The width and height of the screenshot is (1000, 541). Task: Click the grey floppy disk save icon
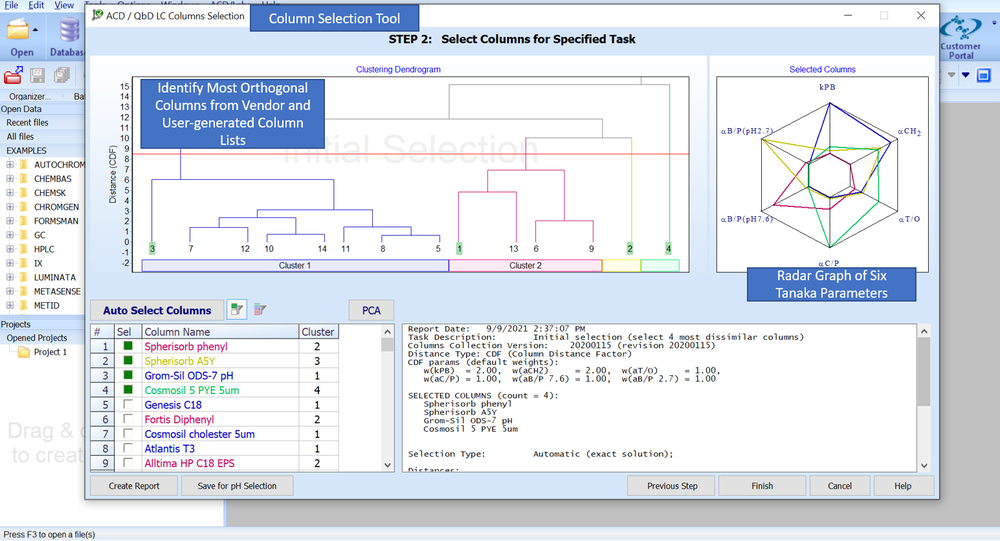[37, 75]
